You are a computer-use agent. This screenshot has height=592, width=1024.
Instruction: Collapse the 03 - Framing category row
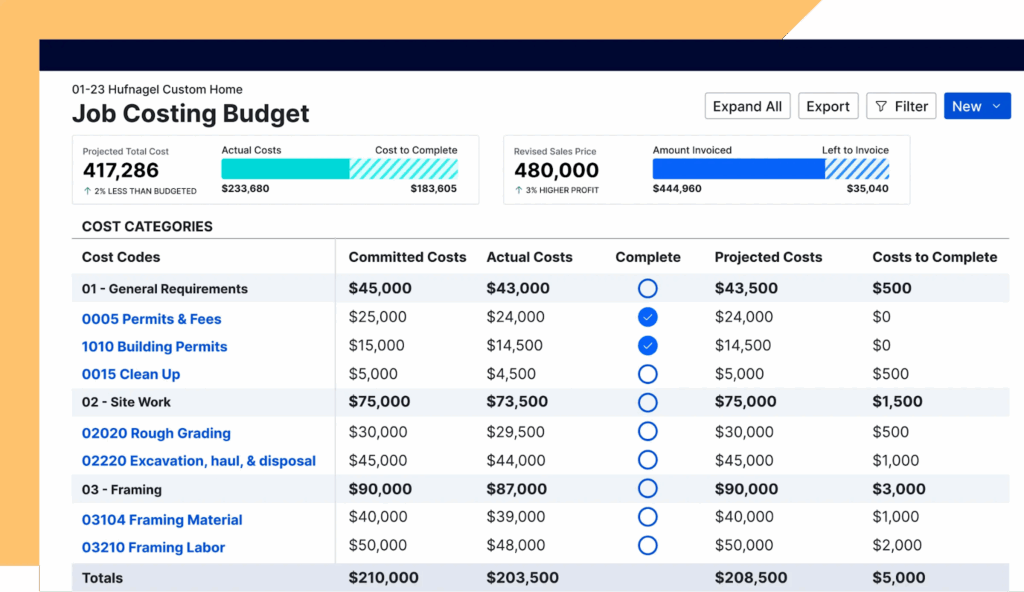(x=121, y=490)
